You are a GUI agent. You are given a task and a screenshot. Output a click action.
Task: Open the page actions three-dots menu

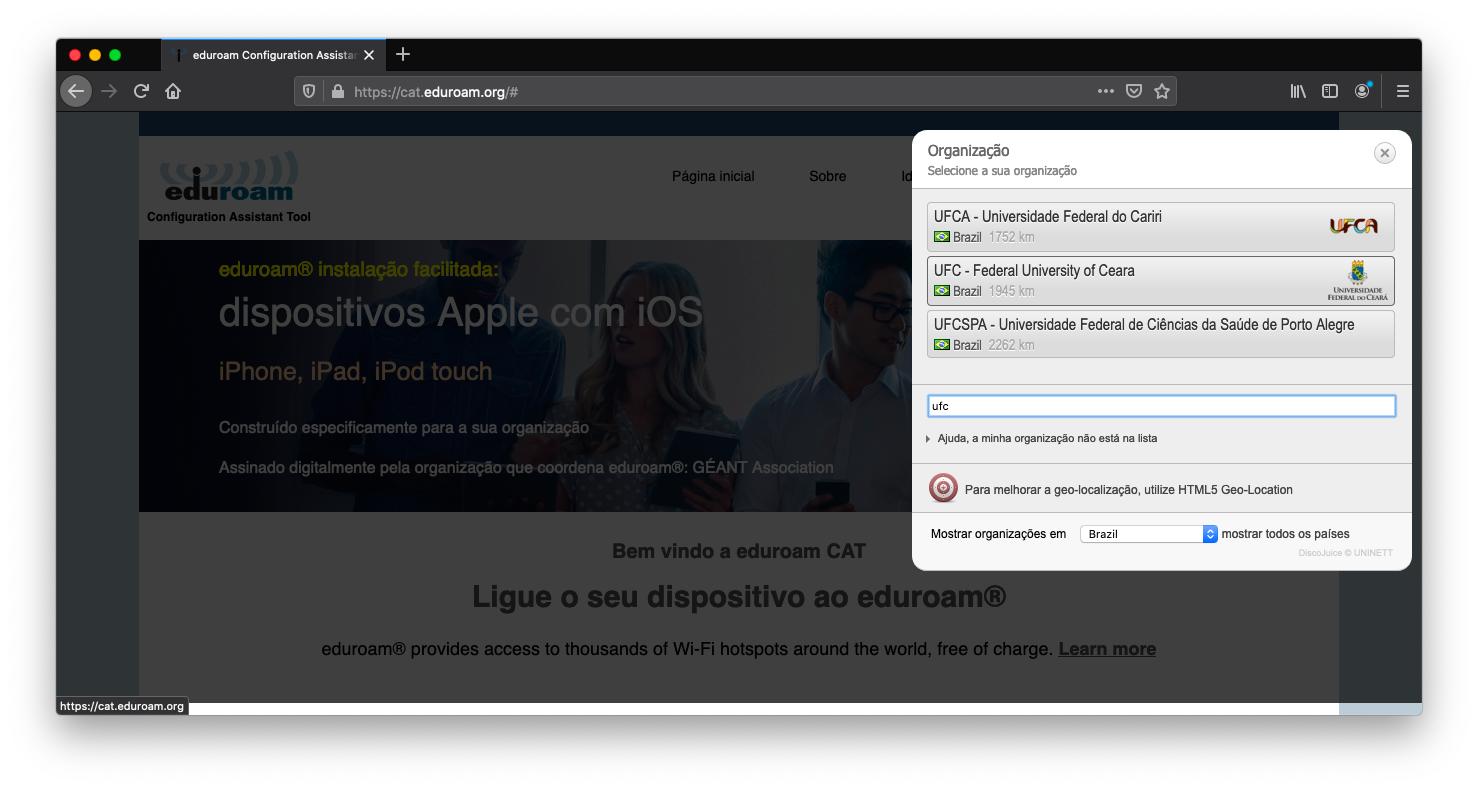[x=1106, y=91]
